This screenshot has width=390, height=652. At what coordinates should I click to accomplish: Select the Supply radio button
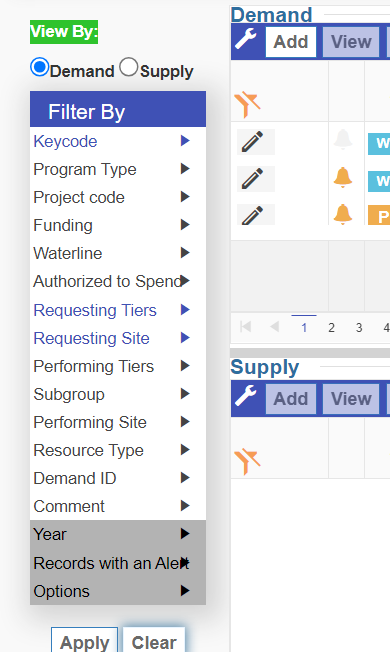[x=128, y=67]
